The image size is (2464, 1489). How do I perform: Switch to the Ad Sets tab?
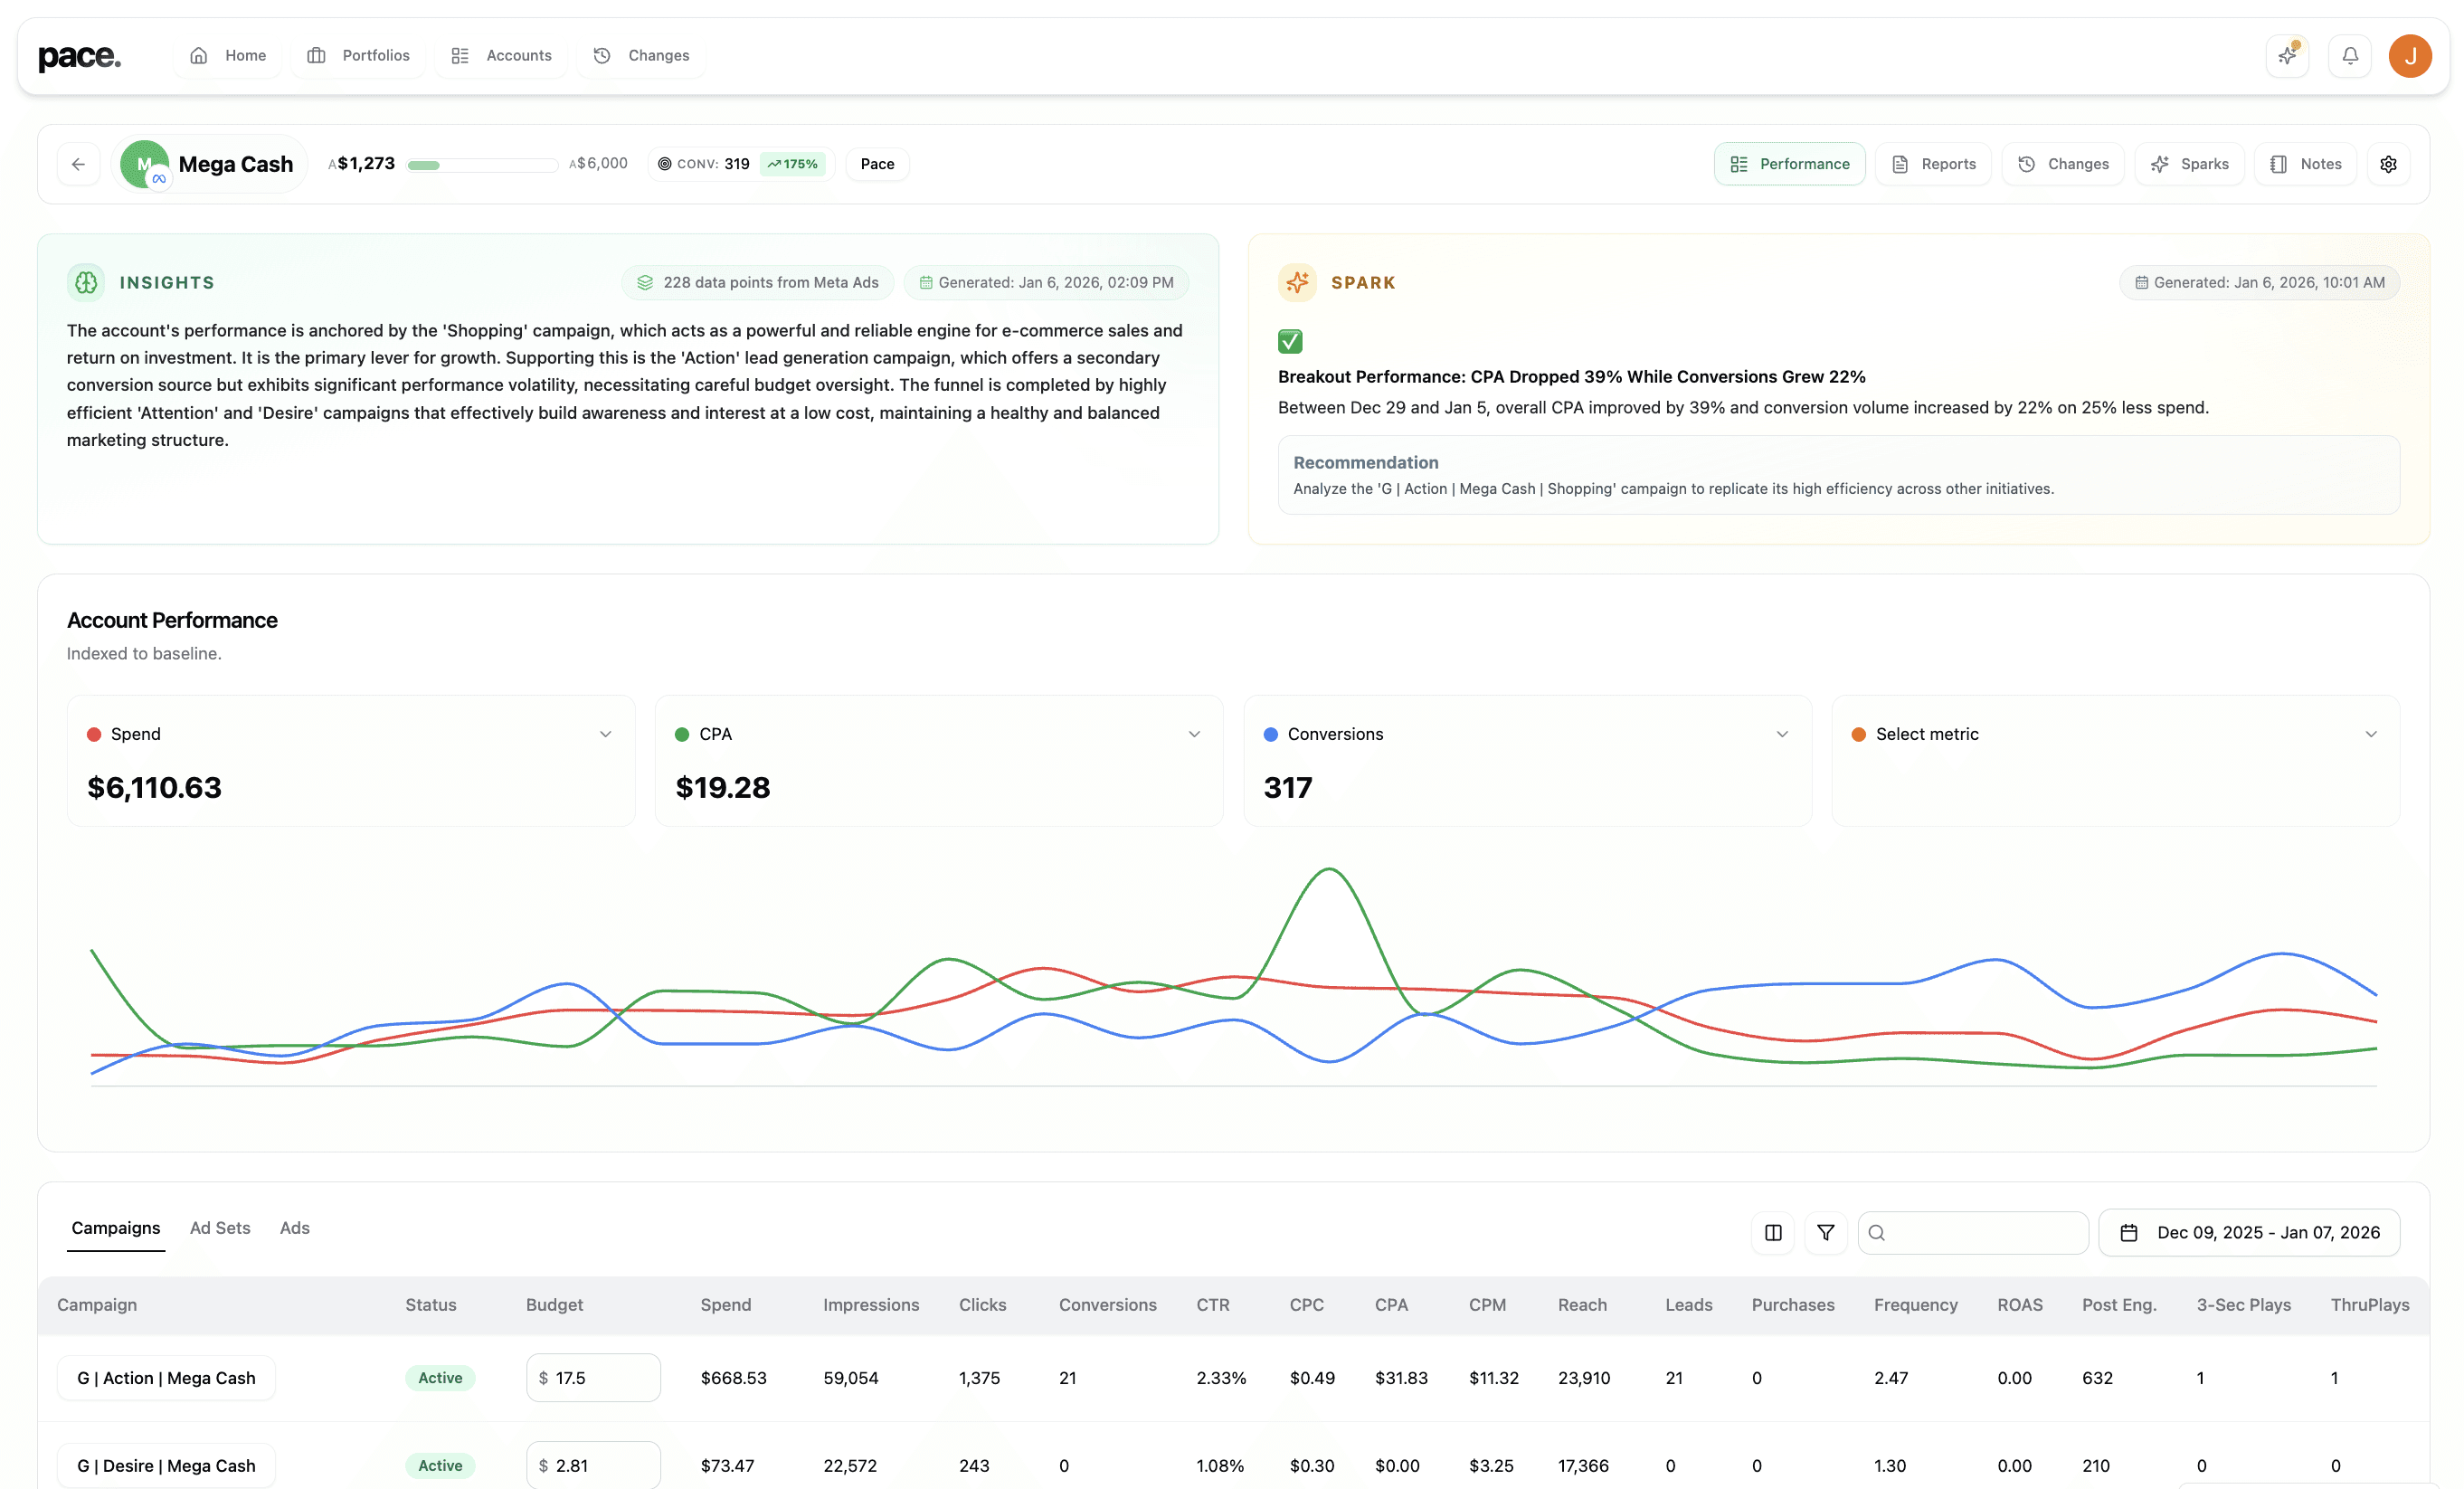(x=219, y=1228)
